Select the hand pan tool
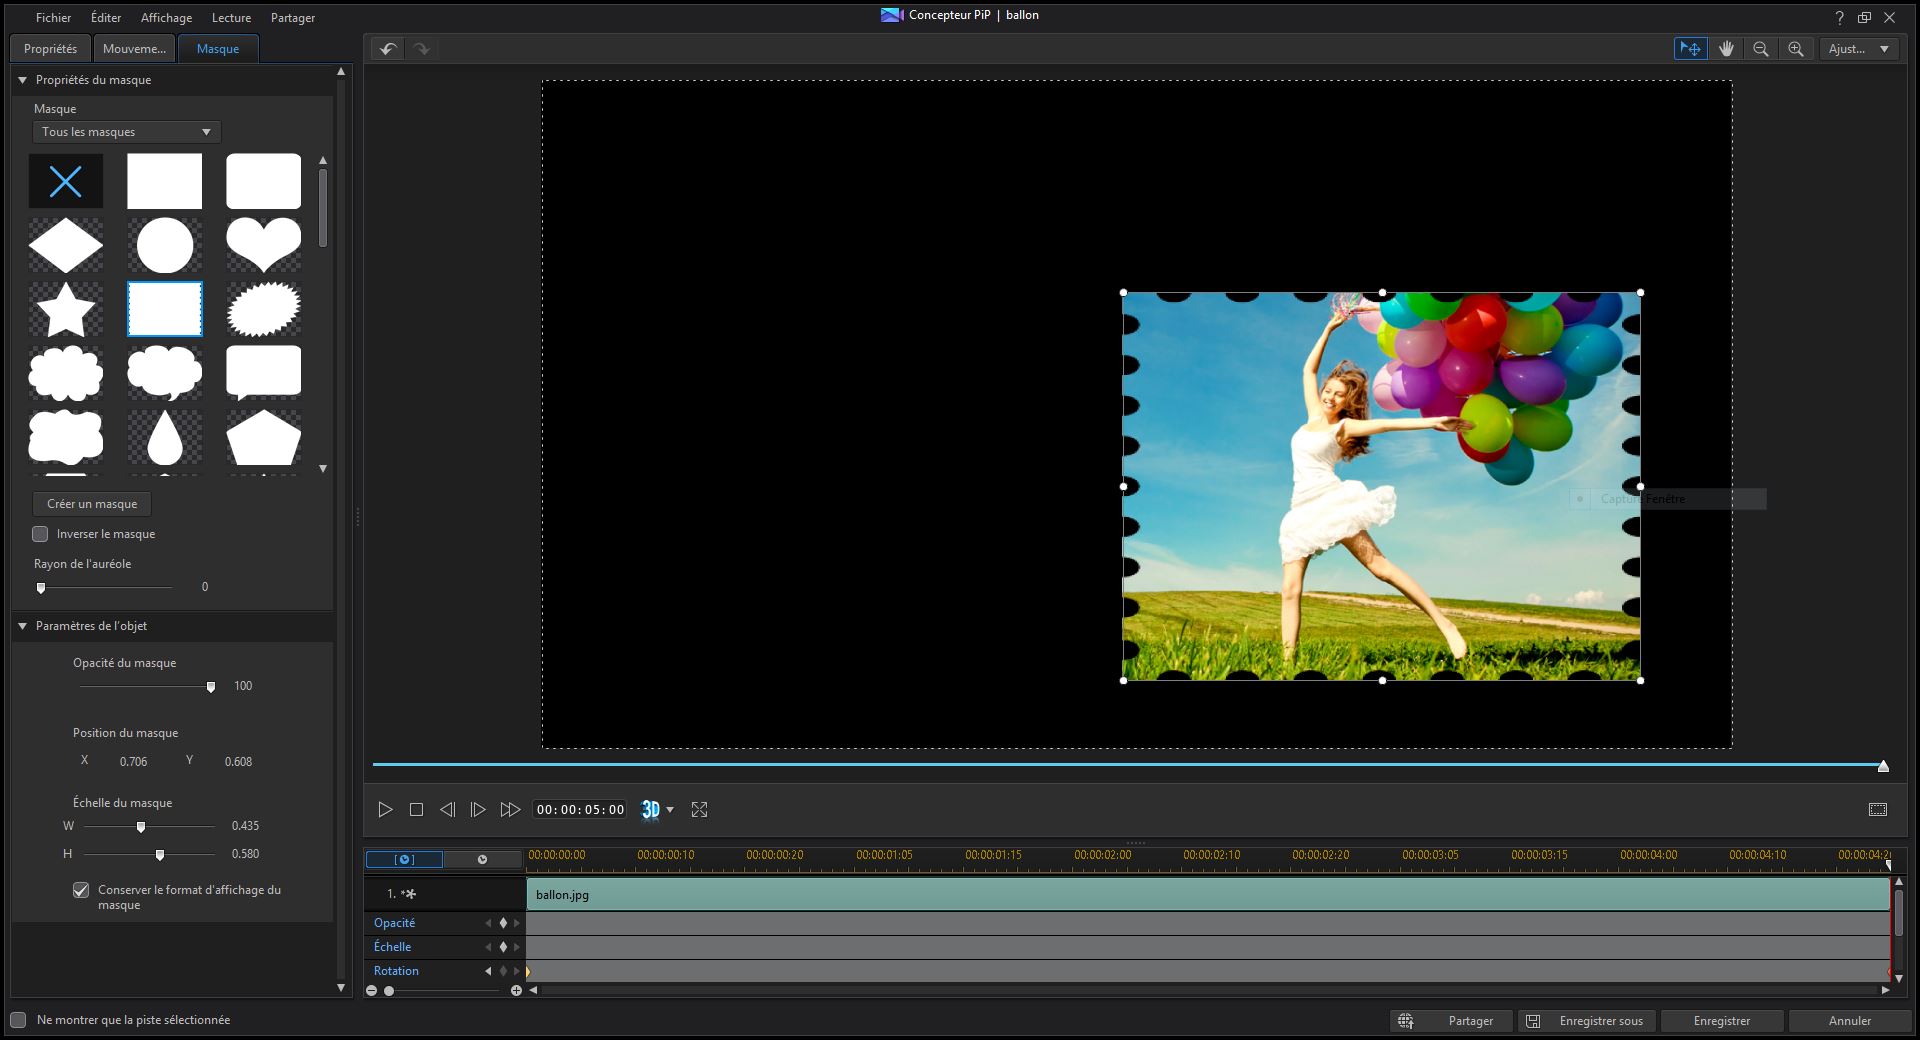Screen dimensions: 1920x1040 tap(1726, 49)
